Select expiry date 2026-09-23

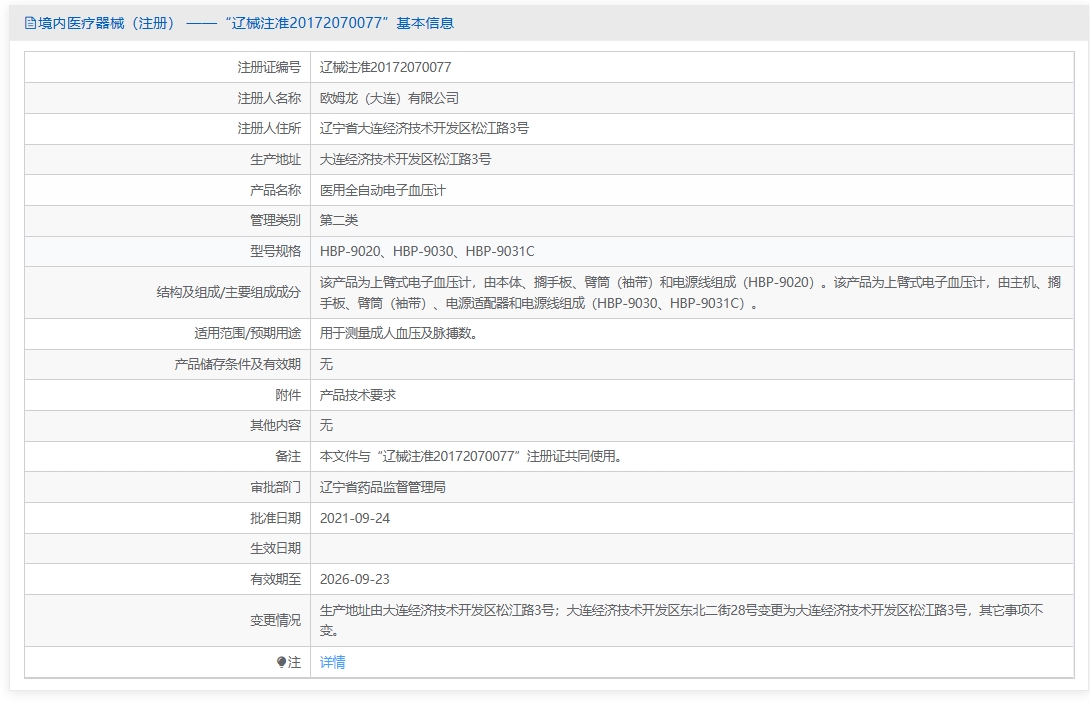tap(355, 579)
